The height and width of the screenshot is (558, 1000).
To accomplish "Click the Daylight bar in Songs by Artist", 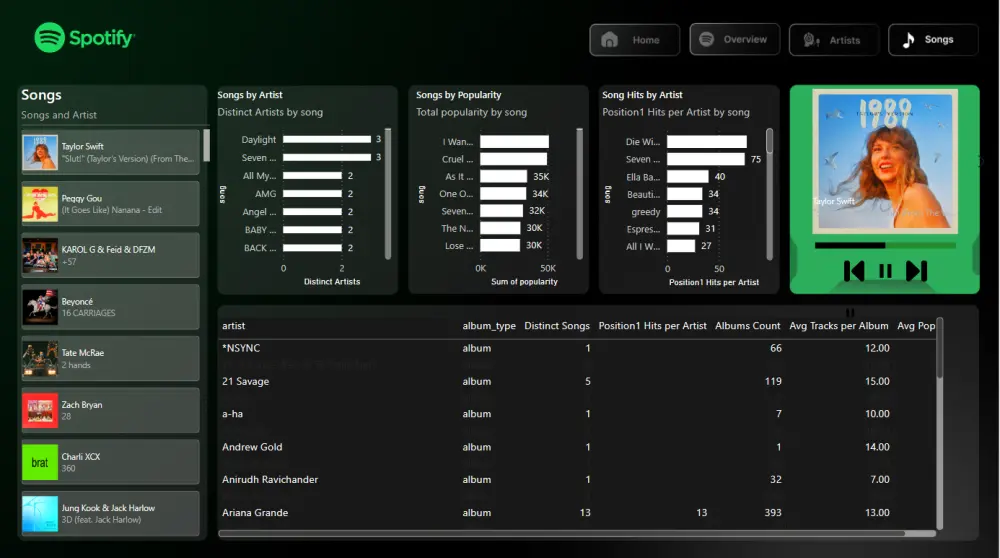I will point(327,139).
